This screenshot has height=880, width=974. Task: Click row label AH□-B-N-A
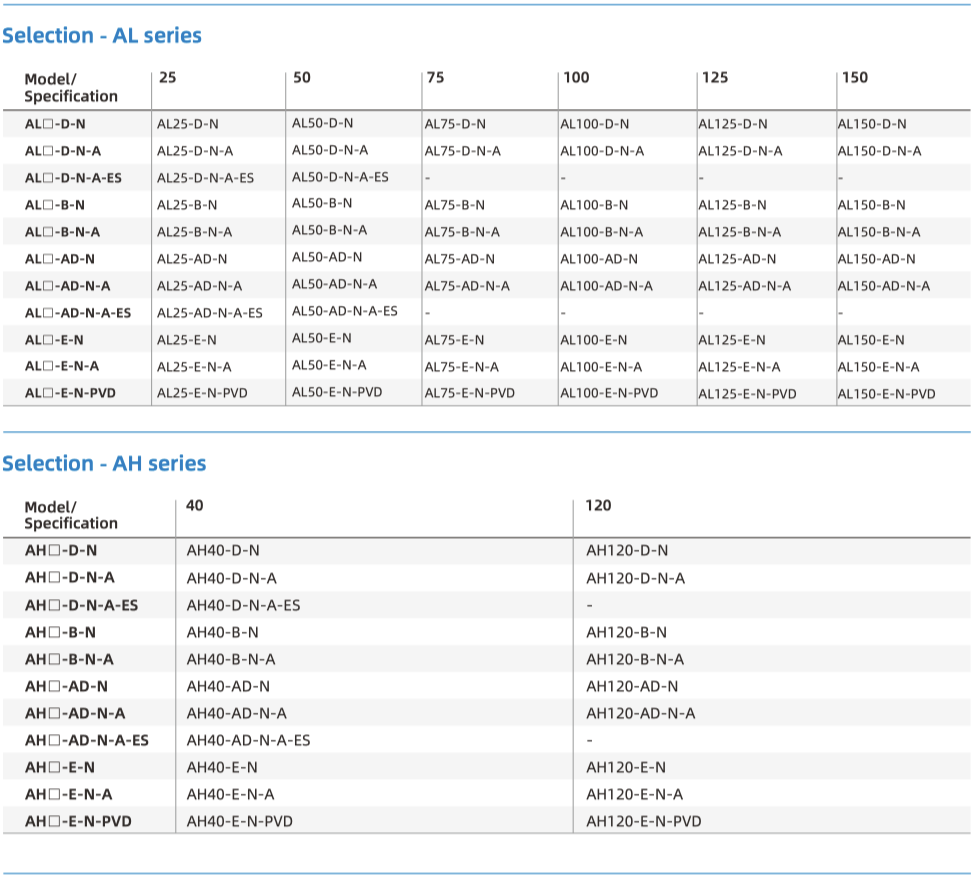click(70, 660)
